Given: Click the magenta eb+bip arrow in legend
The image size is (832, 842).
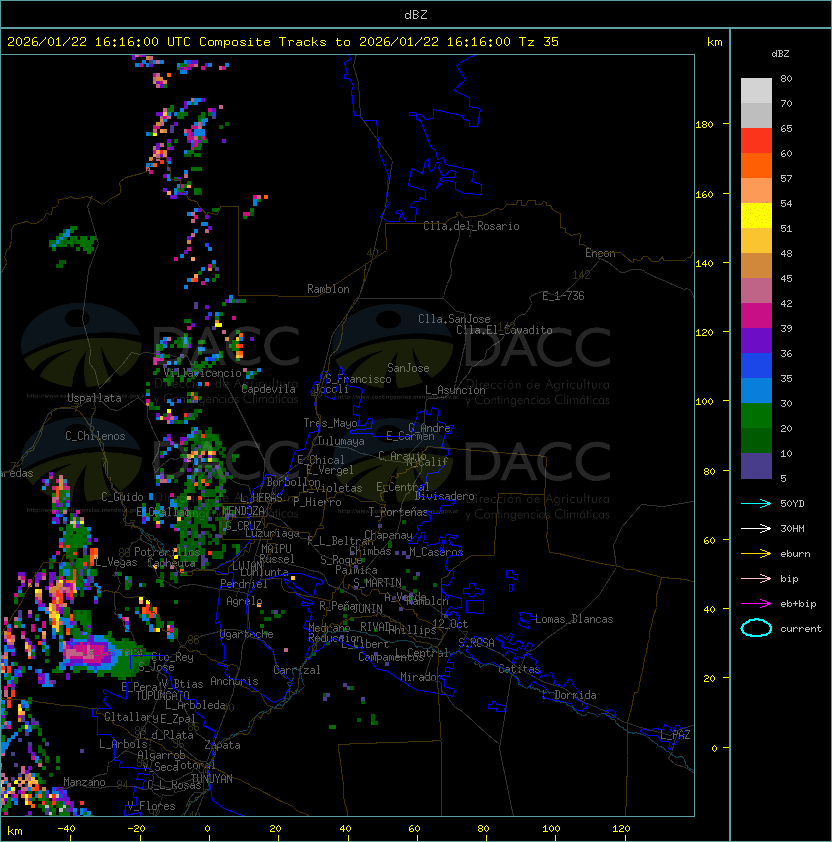Looking at the screenshot, I should (756, 604).
